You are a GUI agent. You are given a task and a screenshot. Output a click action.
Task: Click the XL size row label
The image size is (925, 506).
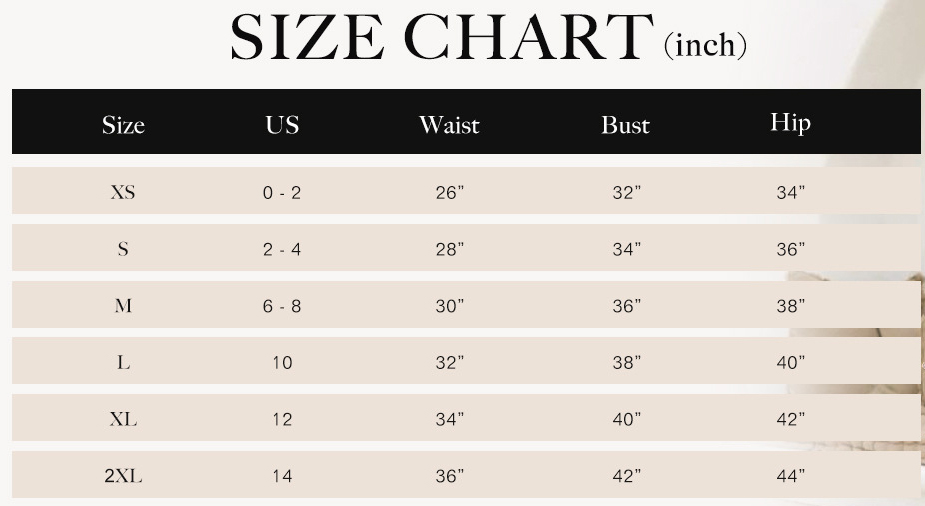123,419
